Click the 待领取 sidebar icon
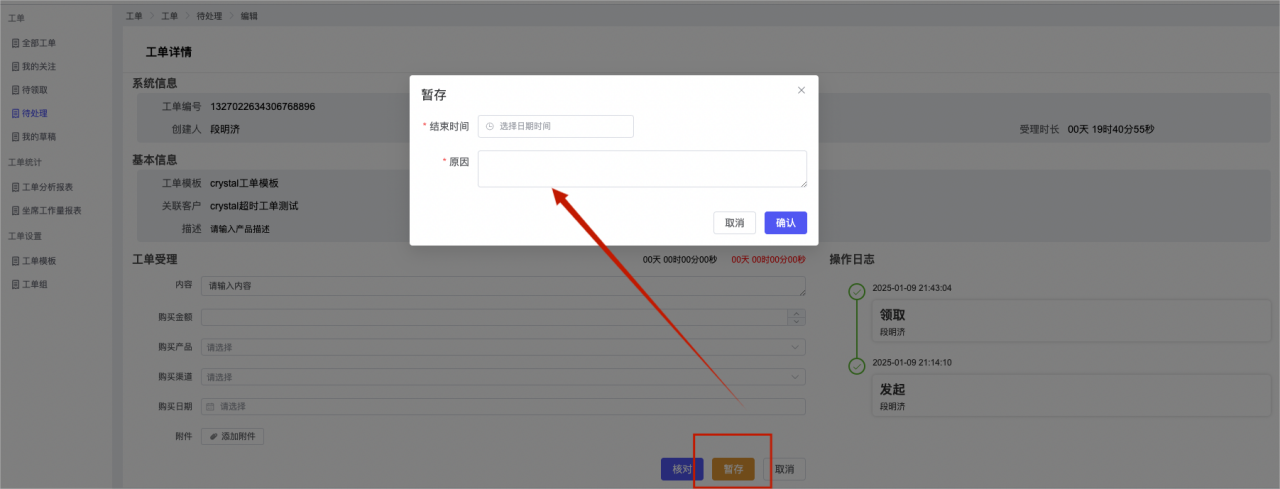 click(15, 90)
